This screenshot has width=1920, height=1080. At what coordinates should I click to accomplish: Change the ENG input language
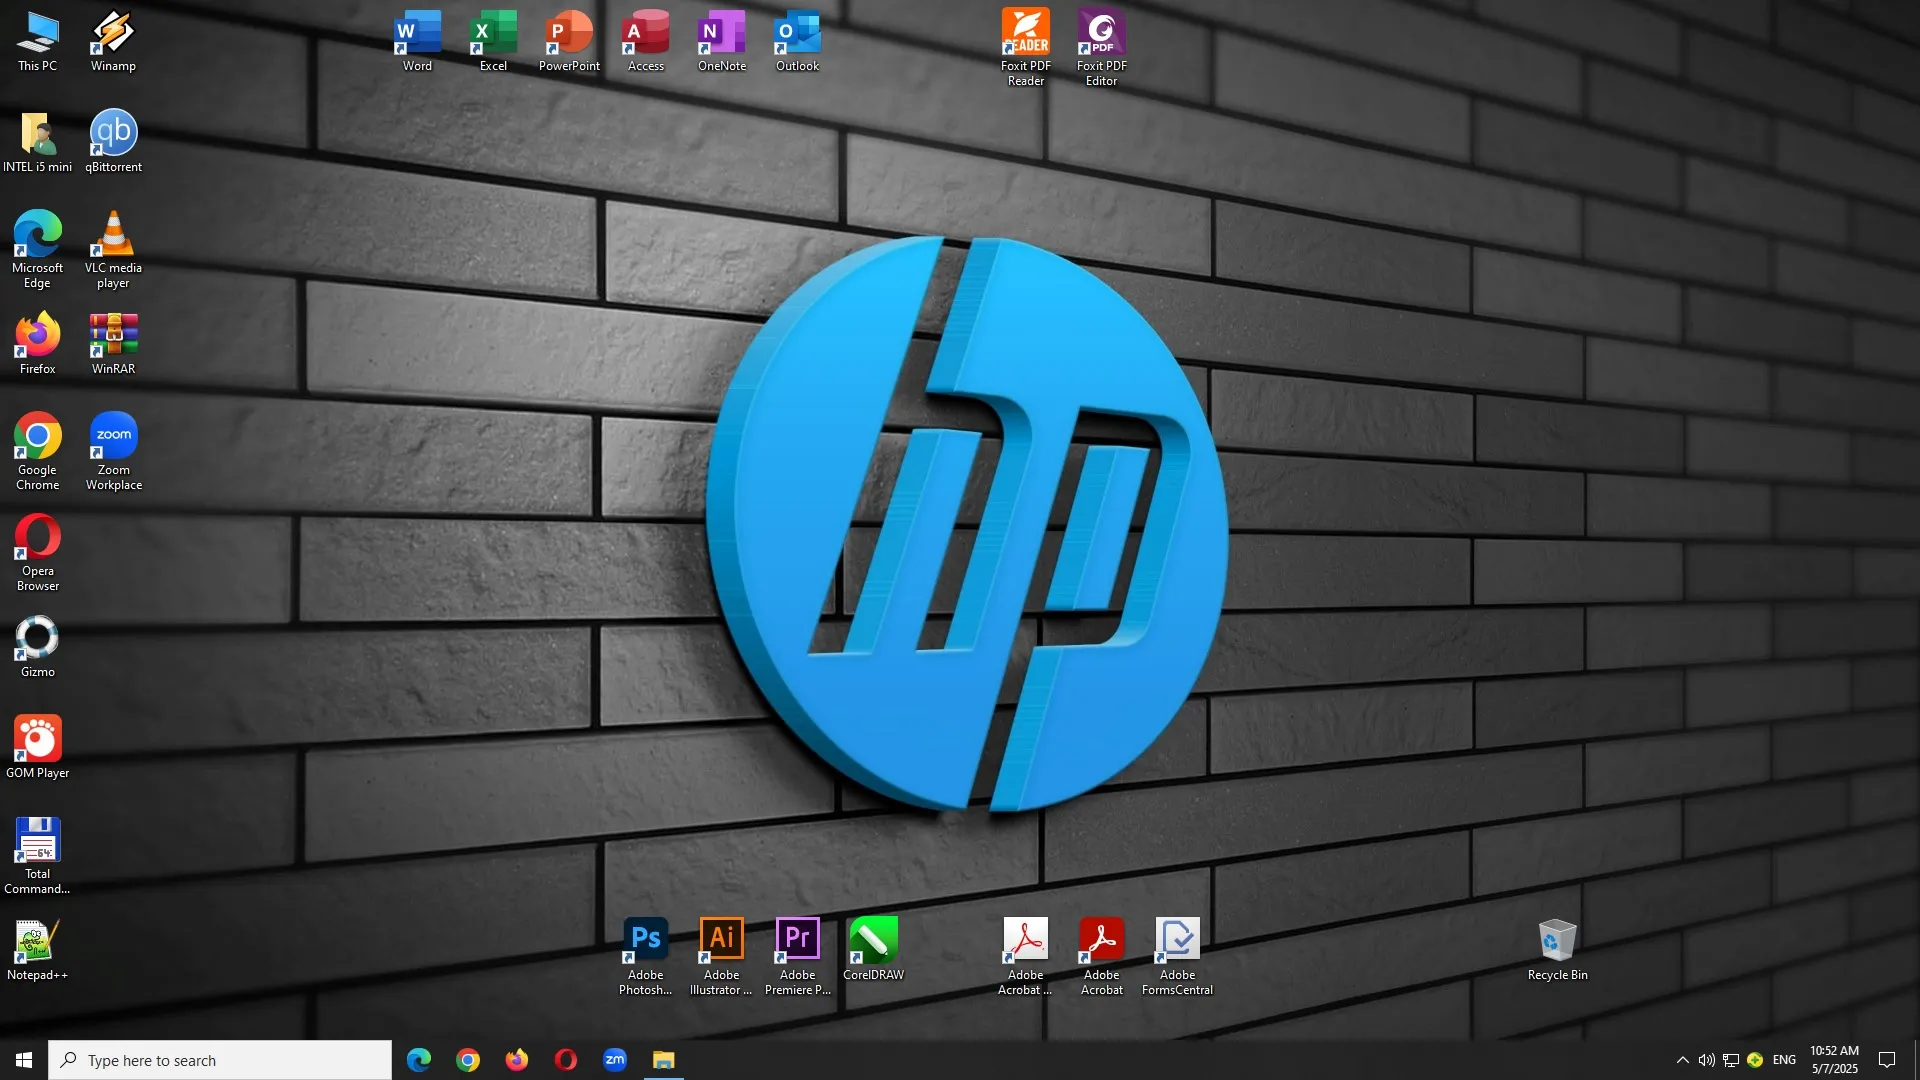click(1785, 1060)
